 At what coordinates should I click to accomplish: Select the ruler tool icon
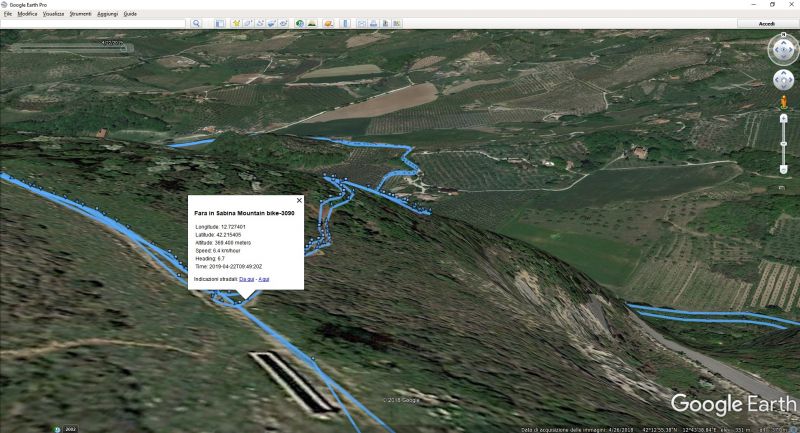(345, 23)
